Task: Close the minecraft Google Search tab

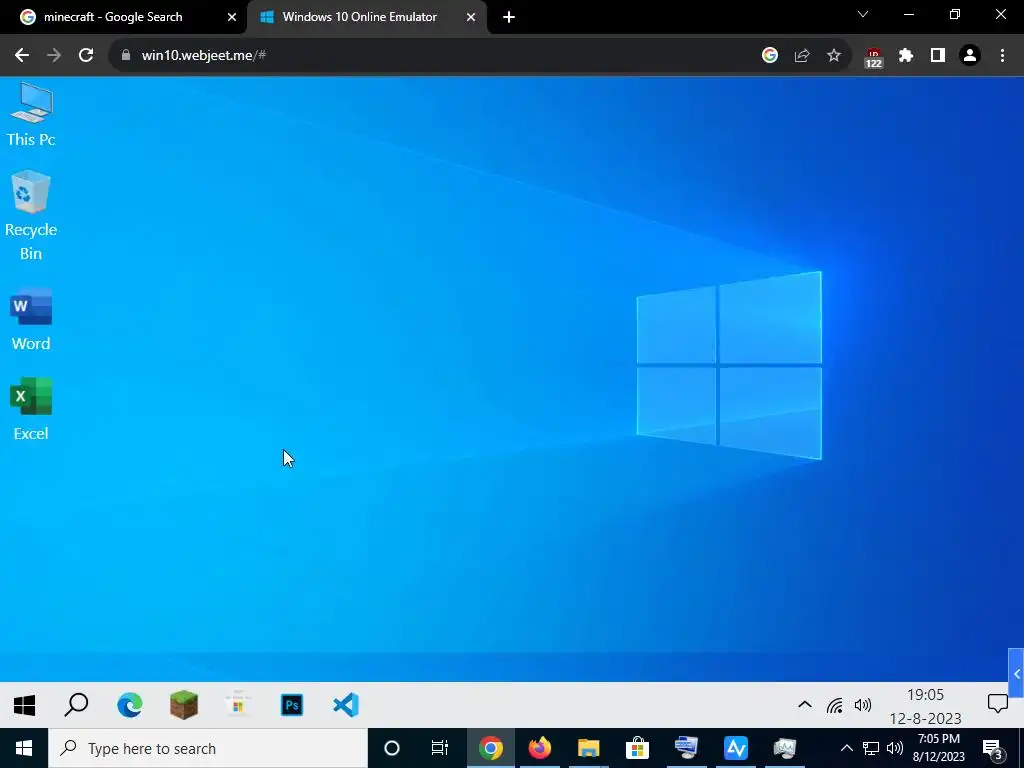Action: [x=232, y=17]
